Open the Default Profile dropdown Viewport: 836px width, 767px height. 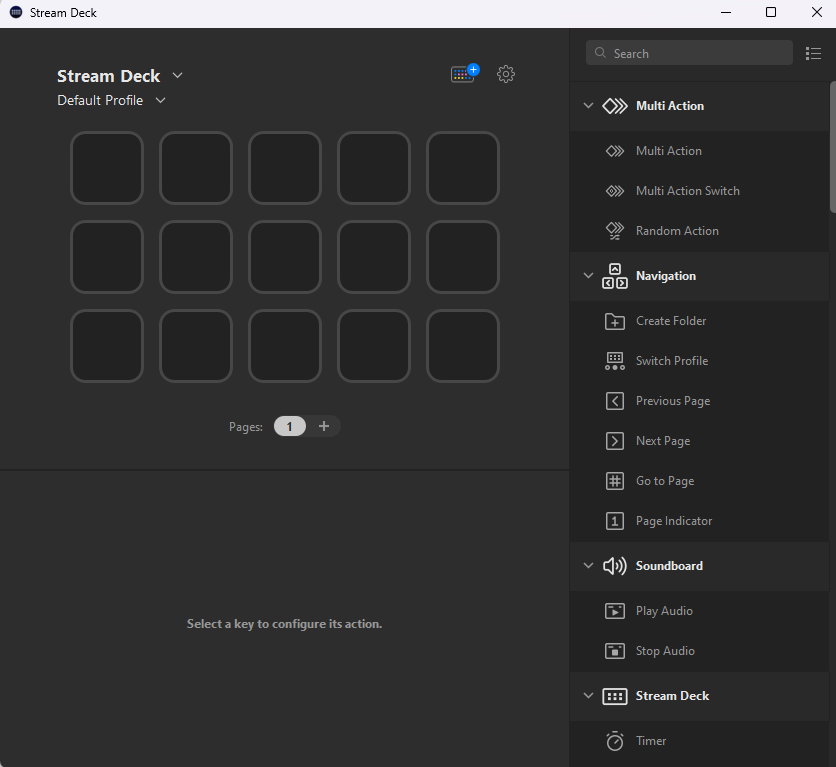click(x=160, y=100)
